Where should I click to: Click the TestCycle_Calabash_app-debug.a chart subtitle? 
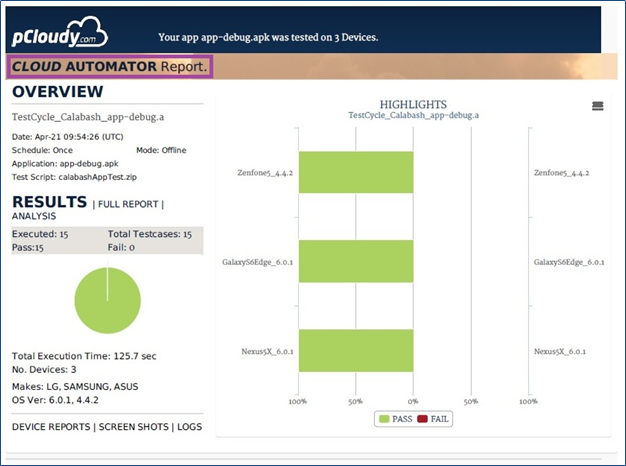(x=413, y=116)
